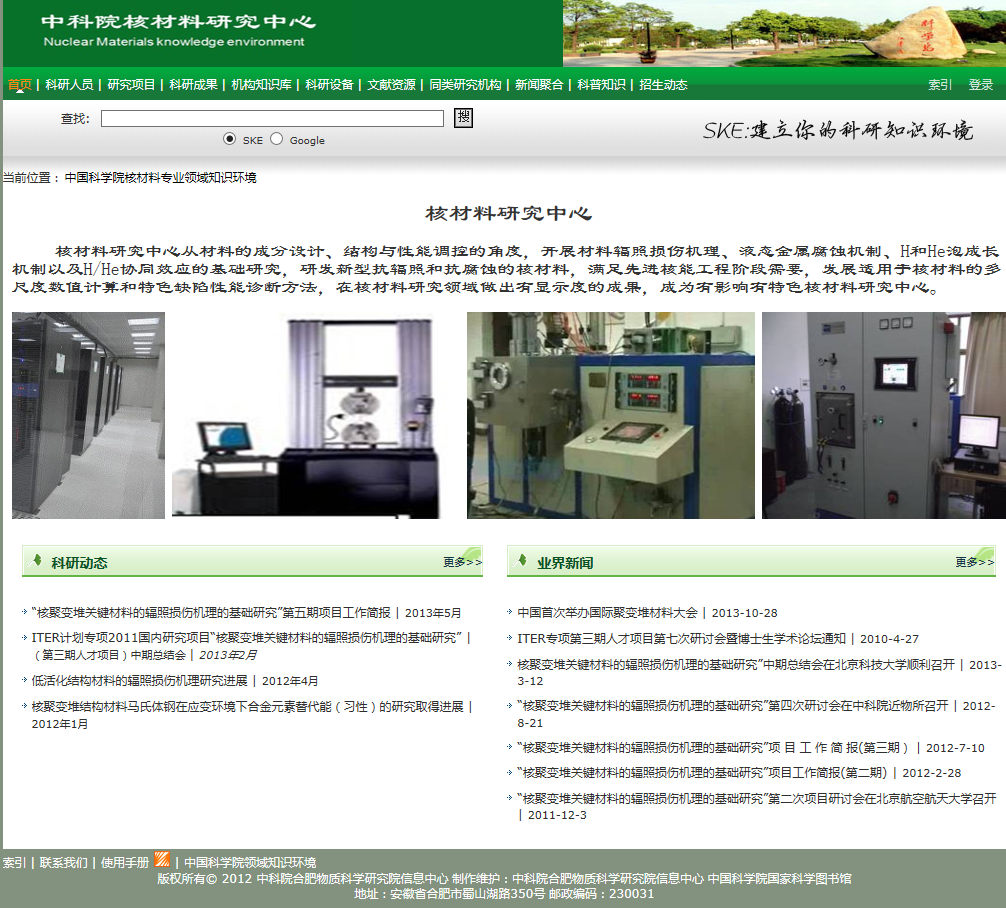Expand more 业界新闻 items via 更多>>
The image size is (1006, 908).
[x=974, y=562]
